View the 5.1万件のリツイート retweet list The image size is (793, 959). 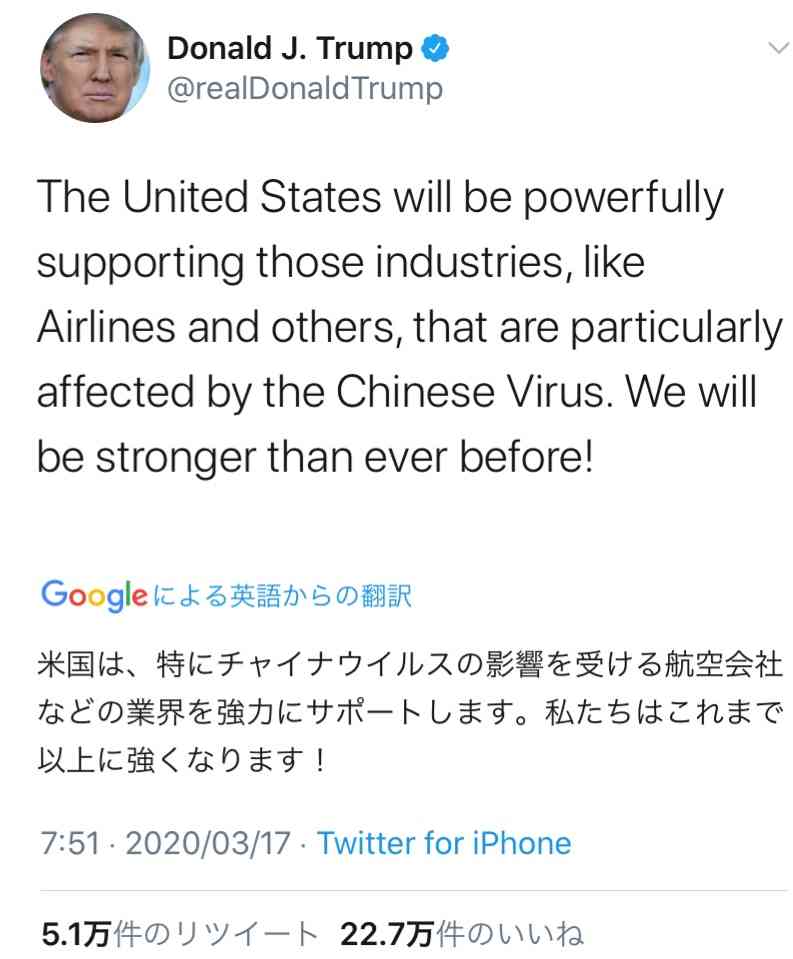pos(179,934)
